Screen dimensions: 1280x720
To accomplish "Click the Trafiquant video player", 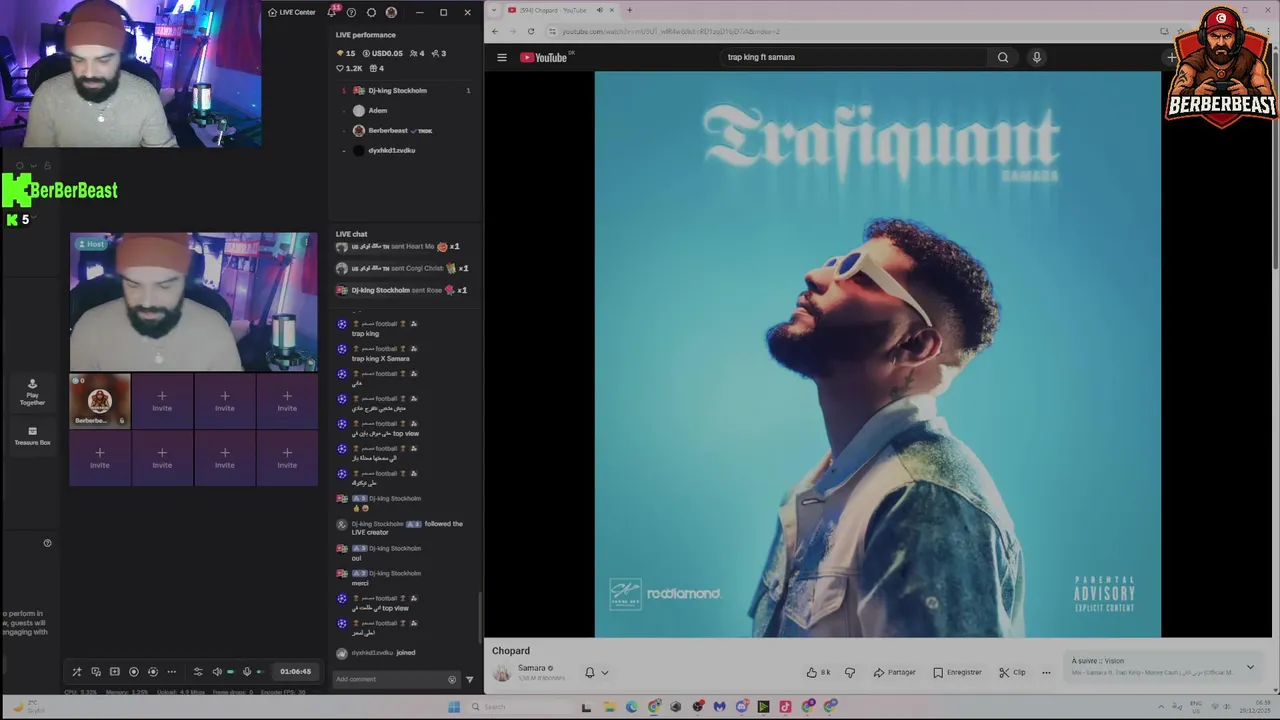I will tap(878, 353).
